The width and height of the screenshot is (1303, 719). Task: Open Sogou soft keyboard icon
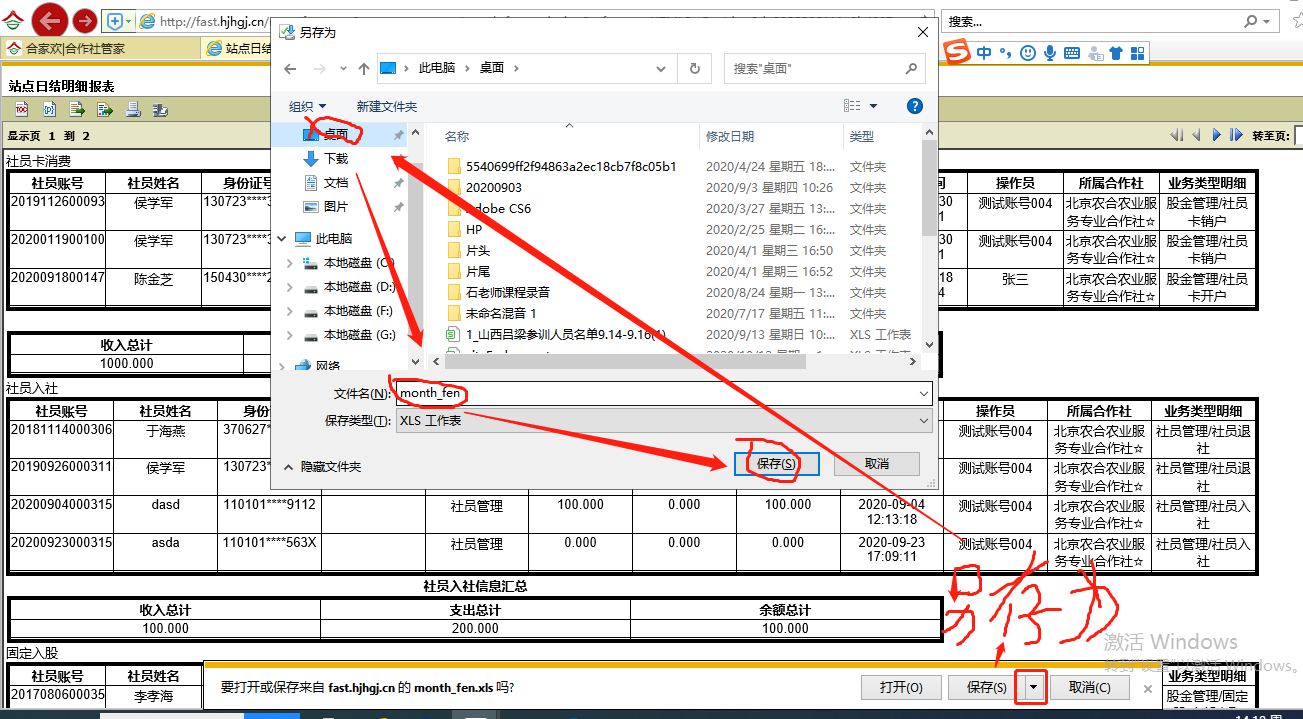[1072, 52]
